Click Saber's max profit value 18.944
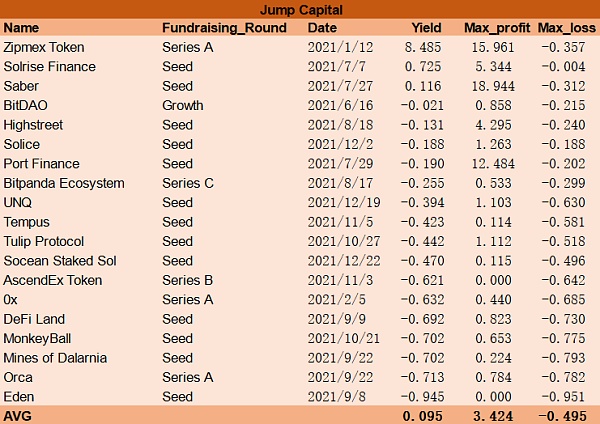 click(x=506, y=86)
